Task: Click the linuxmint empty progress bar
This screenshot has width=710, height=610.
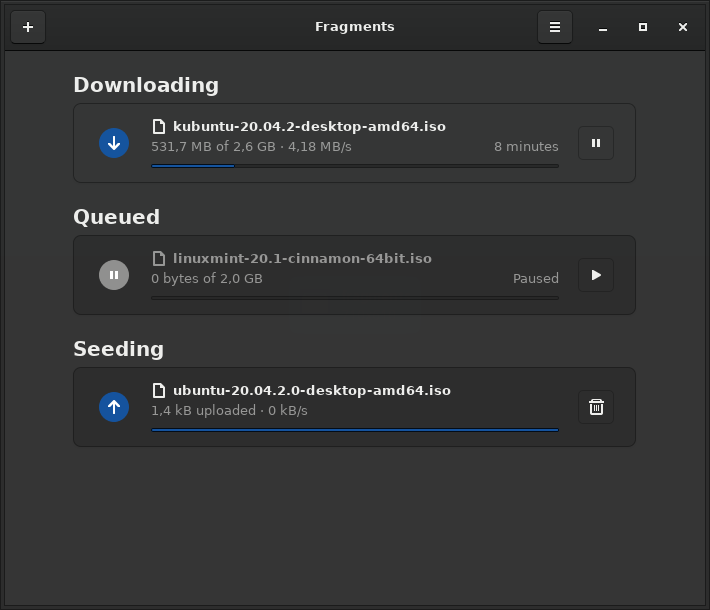Action: [355, 298]
